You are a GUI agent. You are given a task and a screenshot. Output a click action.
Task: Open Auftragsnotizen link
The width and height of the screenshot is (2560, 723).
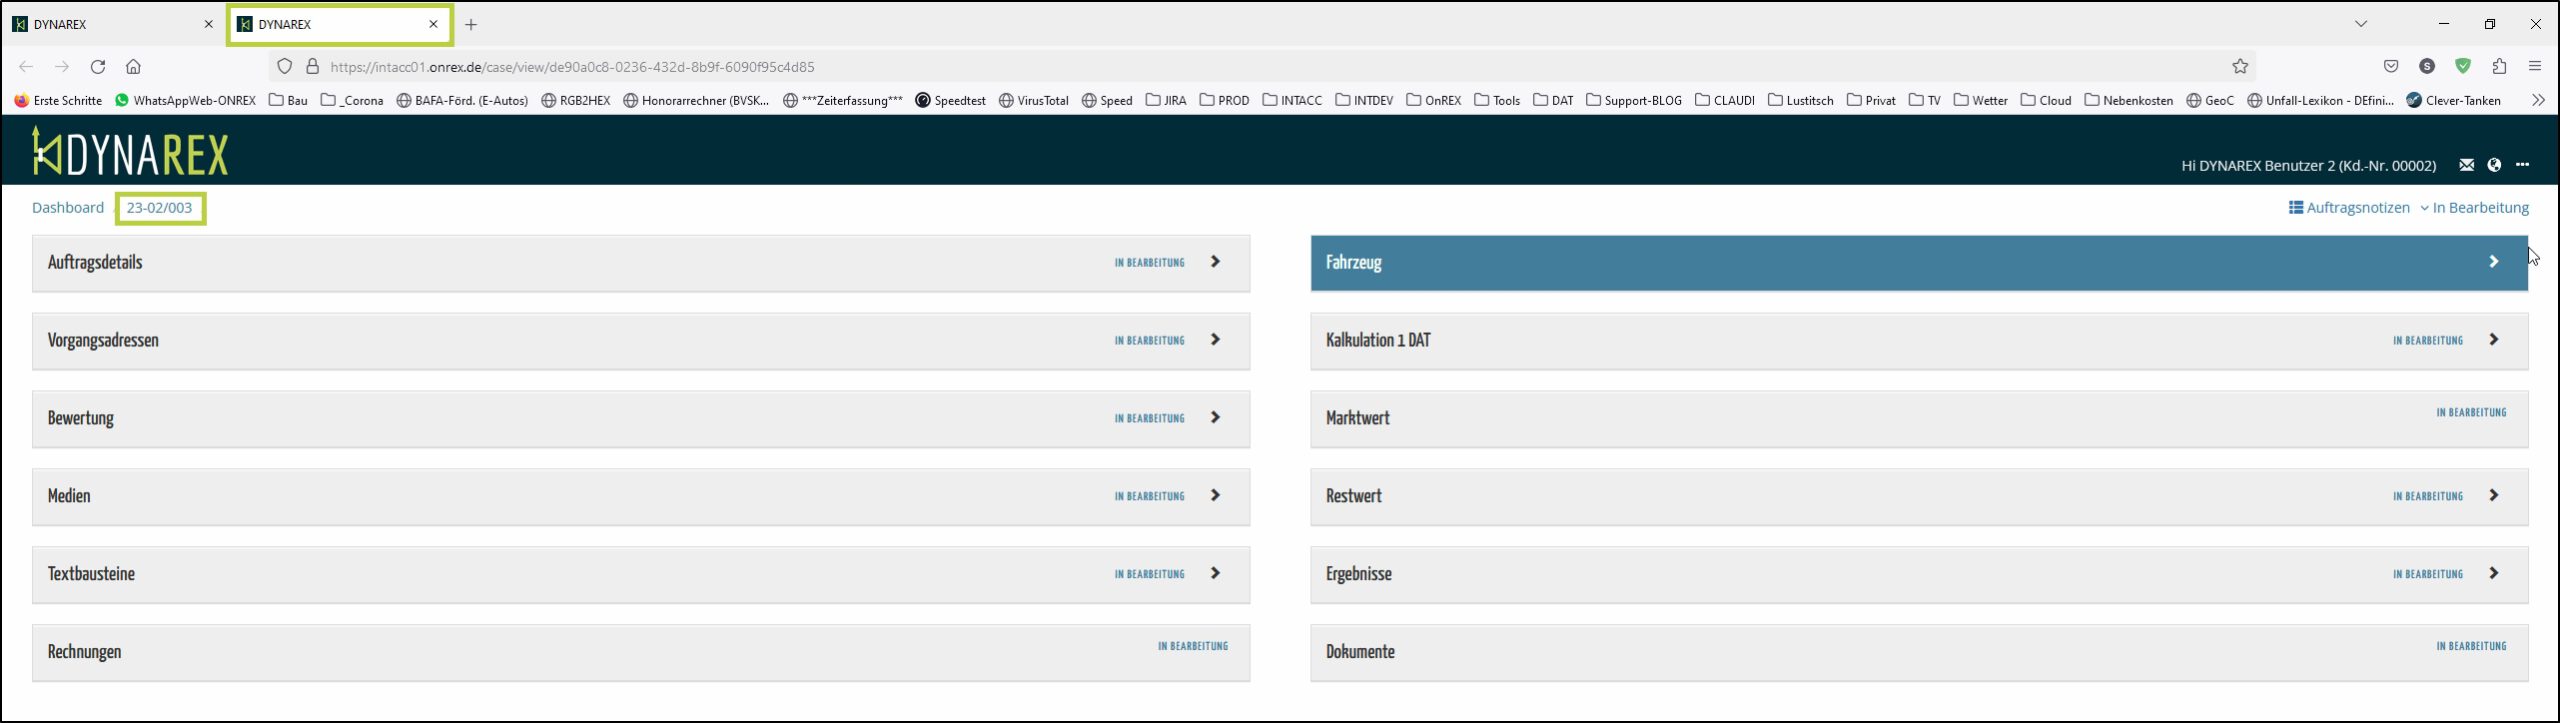(x=2349, y=208)
